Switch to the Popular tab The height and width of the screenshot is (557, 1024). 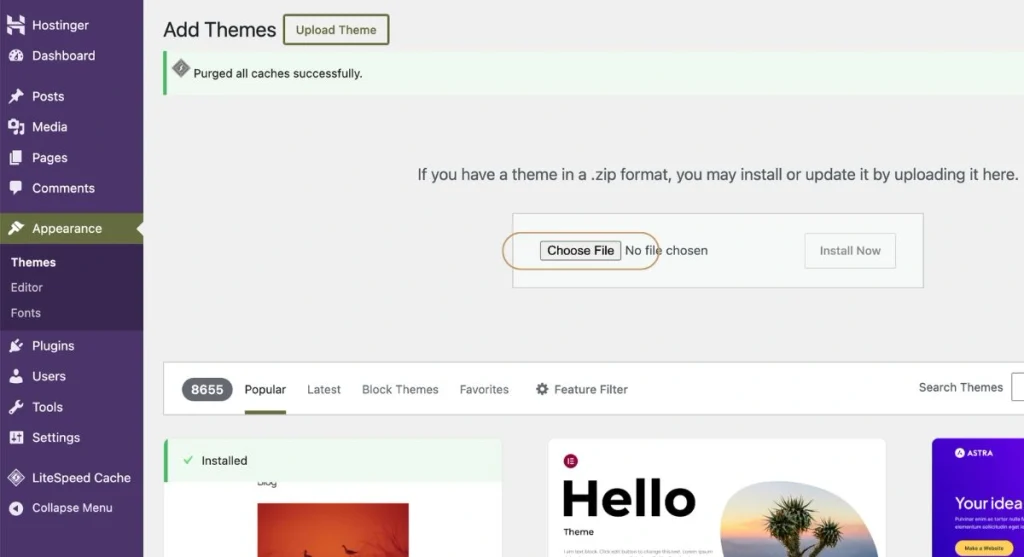click(265, 389)
